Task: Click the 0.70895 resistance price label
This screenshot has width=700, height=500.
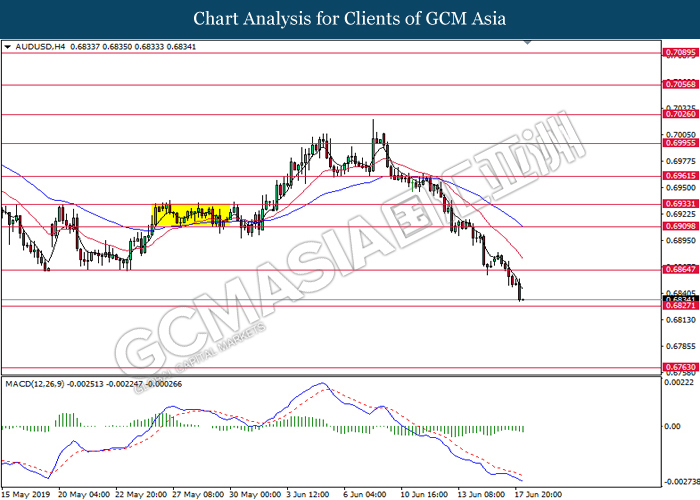Action: tap(680, 53)
